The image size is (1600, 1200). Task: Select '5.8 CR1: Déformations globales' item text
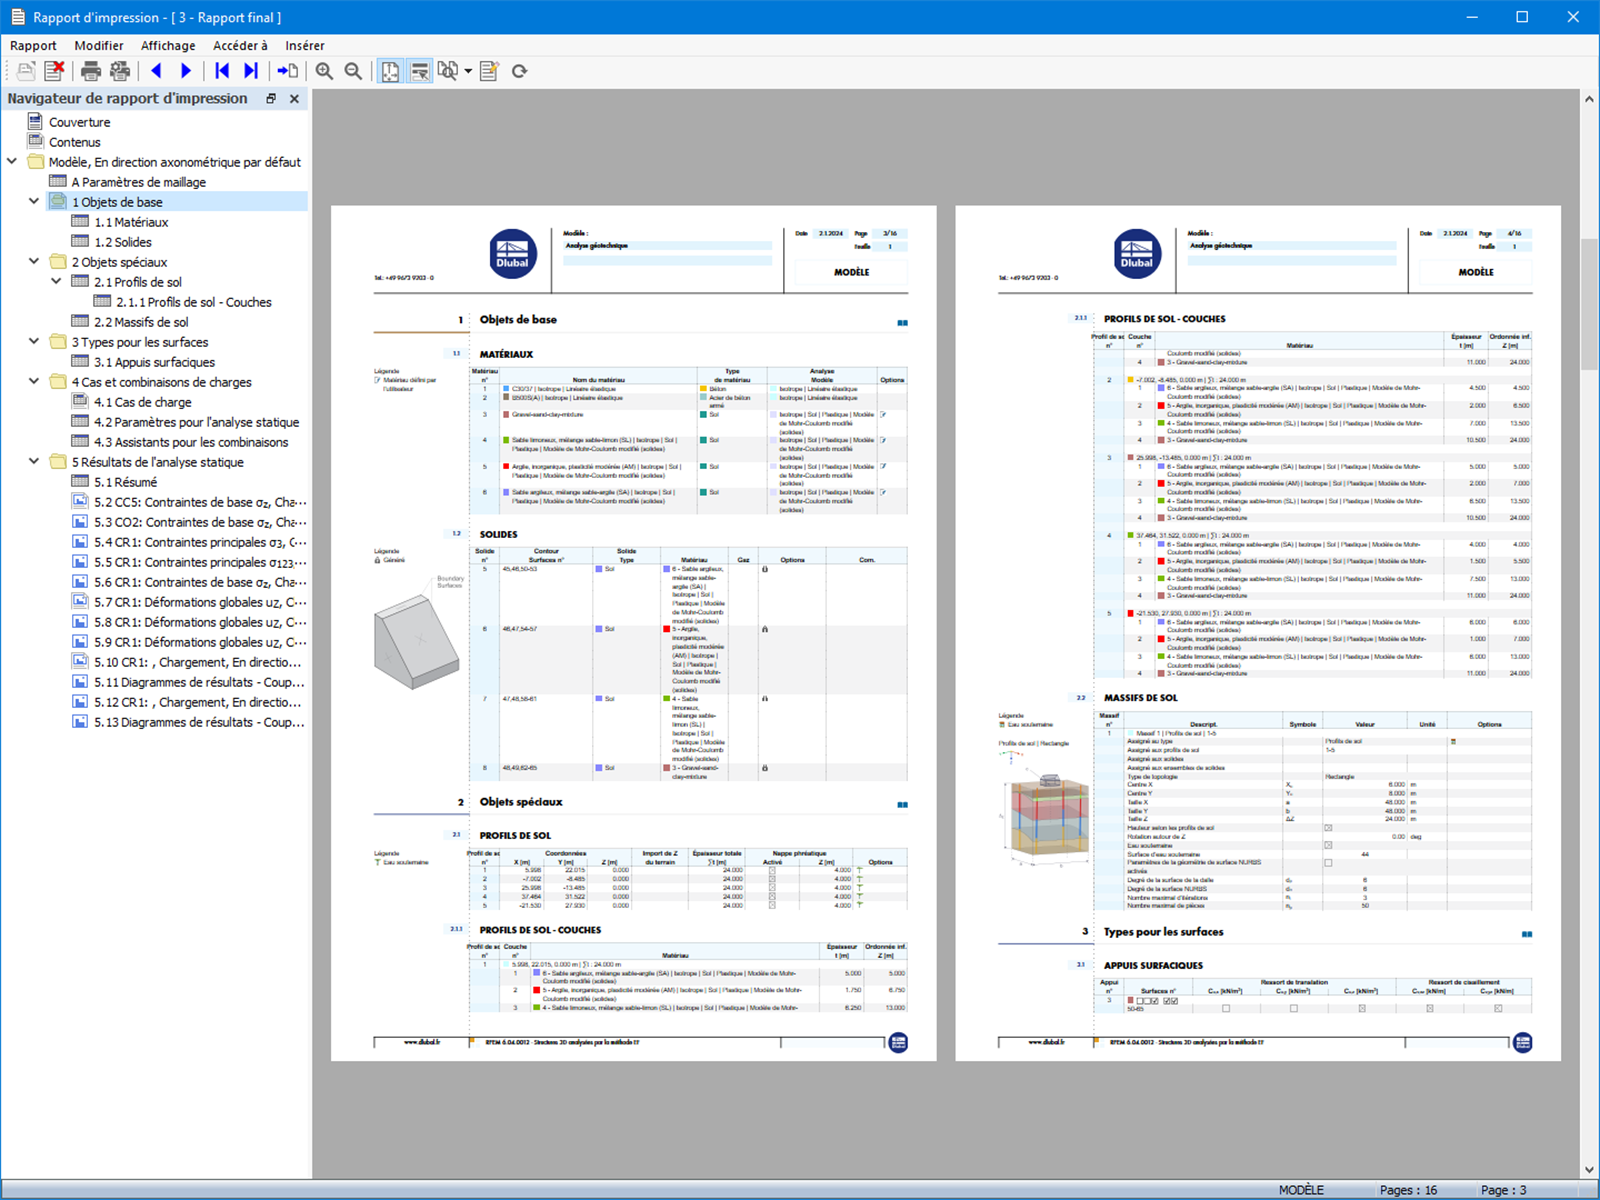(200, 622)
